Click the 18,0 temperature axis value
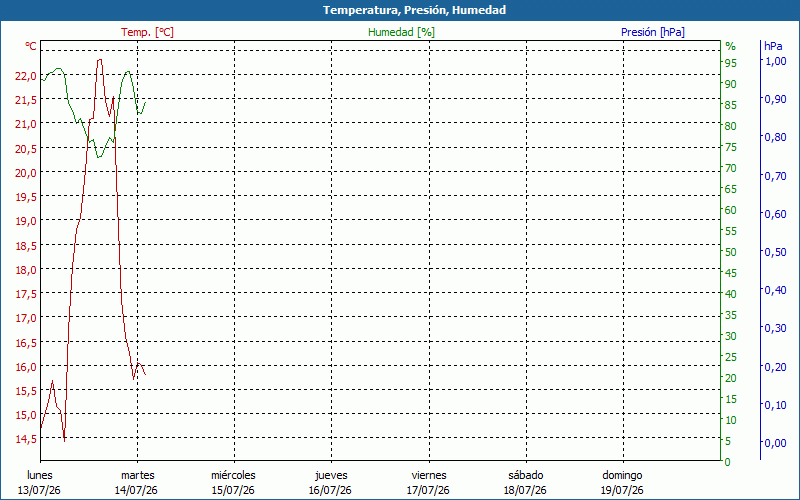The width and height of the screenshot is (800, 500). (26, 269)
